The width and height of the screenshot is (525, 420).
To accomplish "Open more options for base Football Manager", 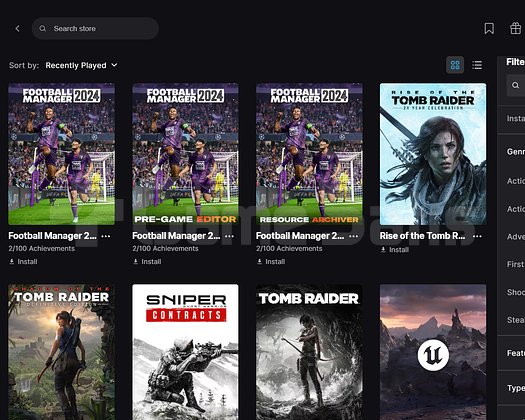I will (x=106, y=236).
